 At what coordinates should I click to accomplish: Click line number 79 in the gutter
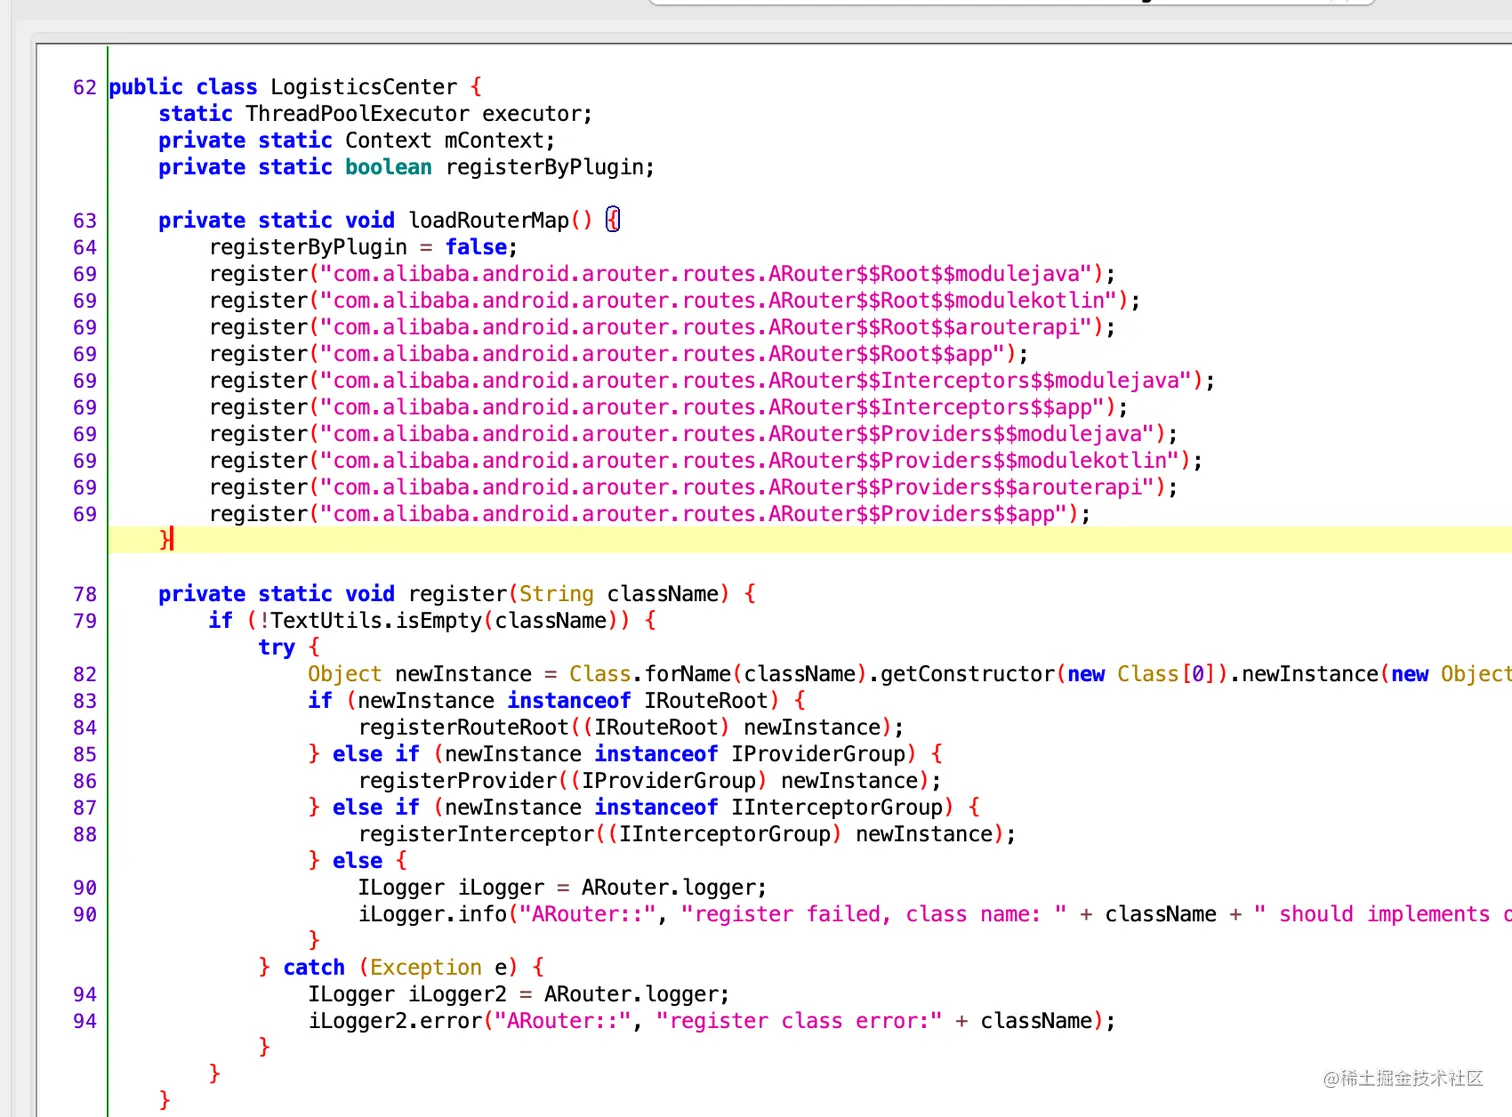pyautogui.click(x=85, y=621)
